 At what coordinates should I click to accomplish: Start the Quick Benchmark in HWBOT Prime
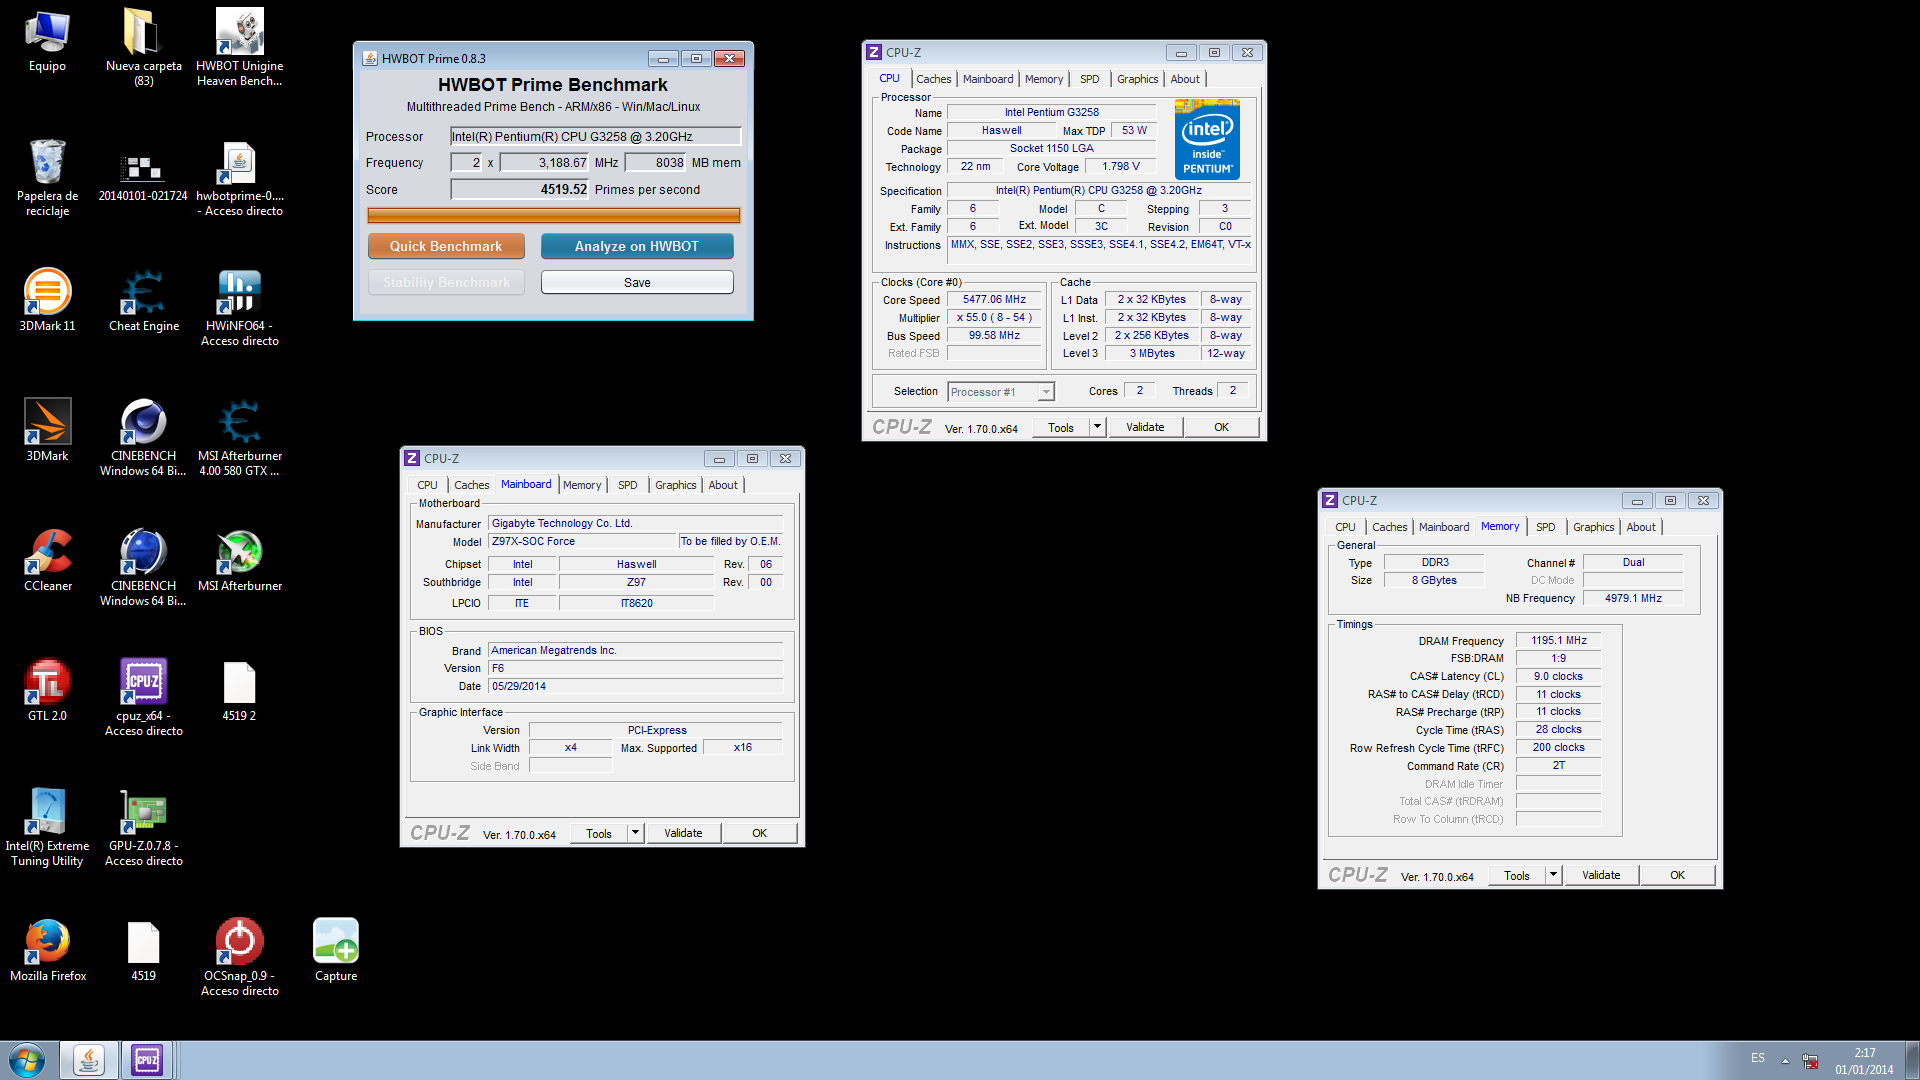446,246
